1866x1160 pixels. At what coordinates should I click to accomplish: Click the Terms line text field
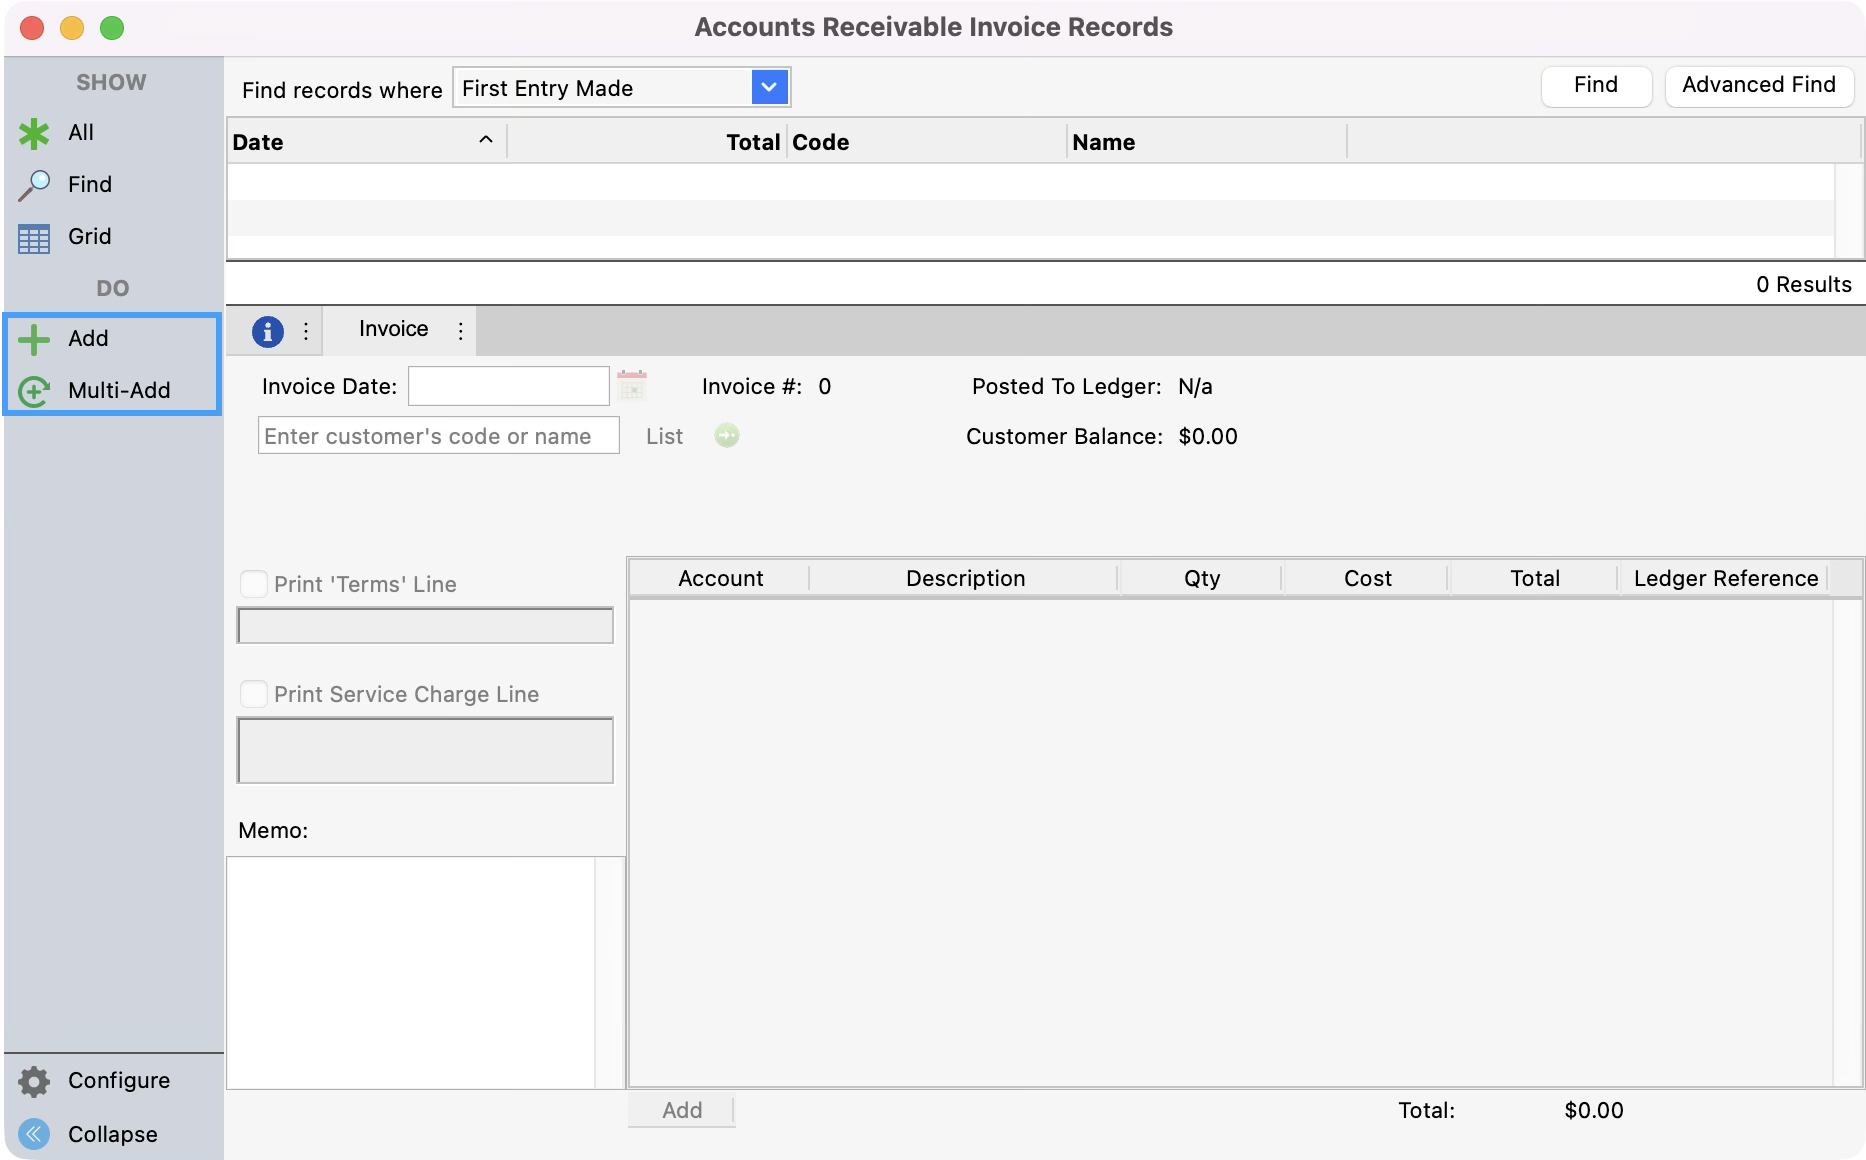click(425, 626)
